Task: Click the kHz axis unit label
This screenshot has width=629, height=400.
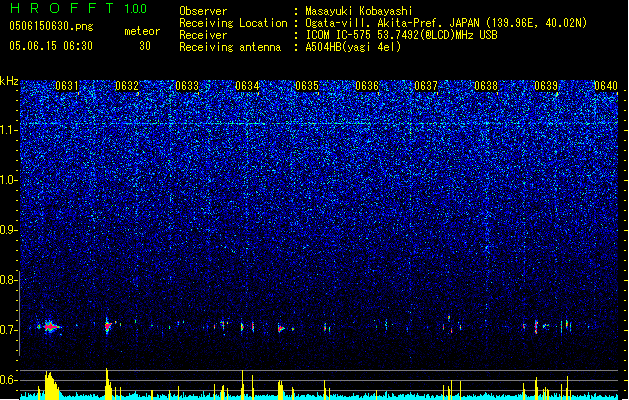Action: (x=9, y=81)
